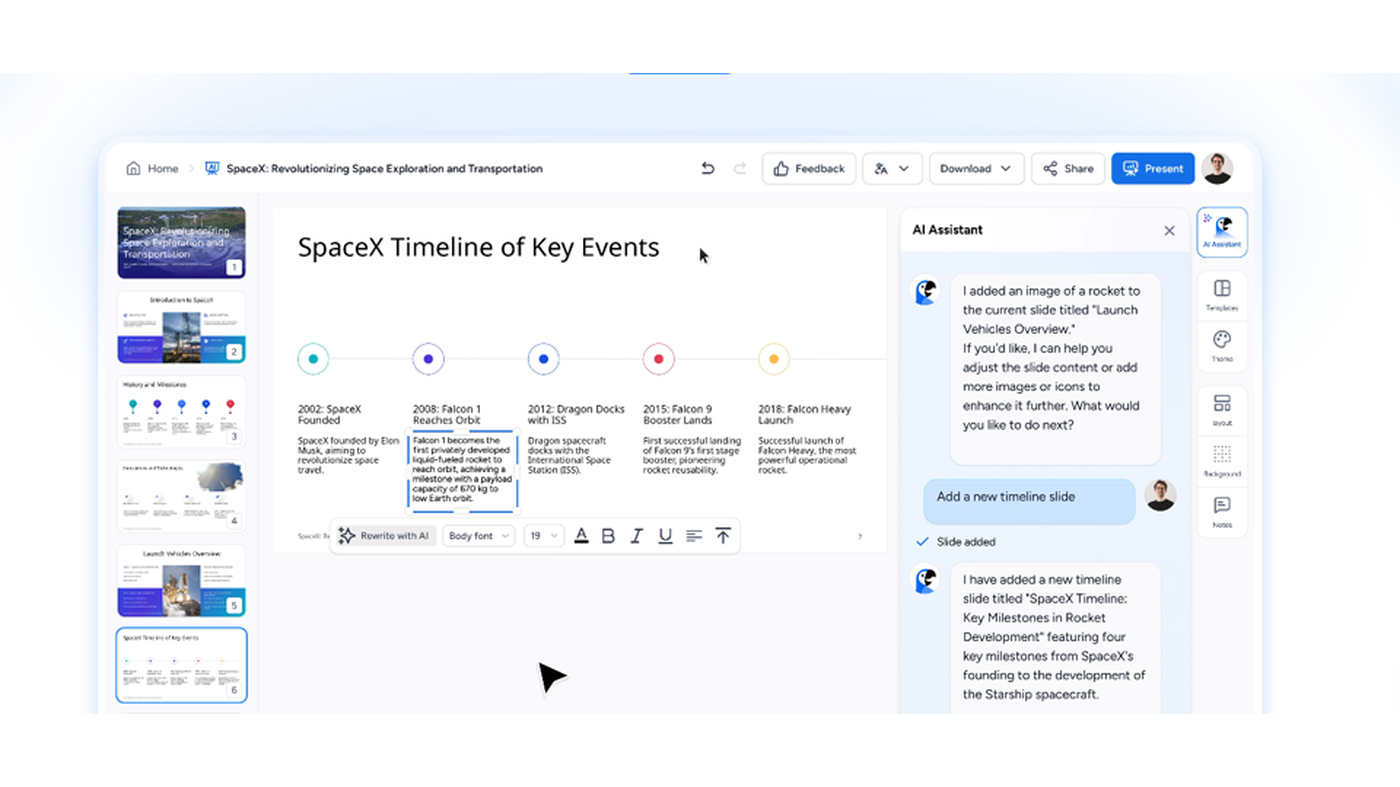Open the Background settings panel

click(1222, 461)
